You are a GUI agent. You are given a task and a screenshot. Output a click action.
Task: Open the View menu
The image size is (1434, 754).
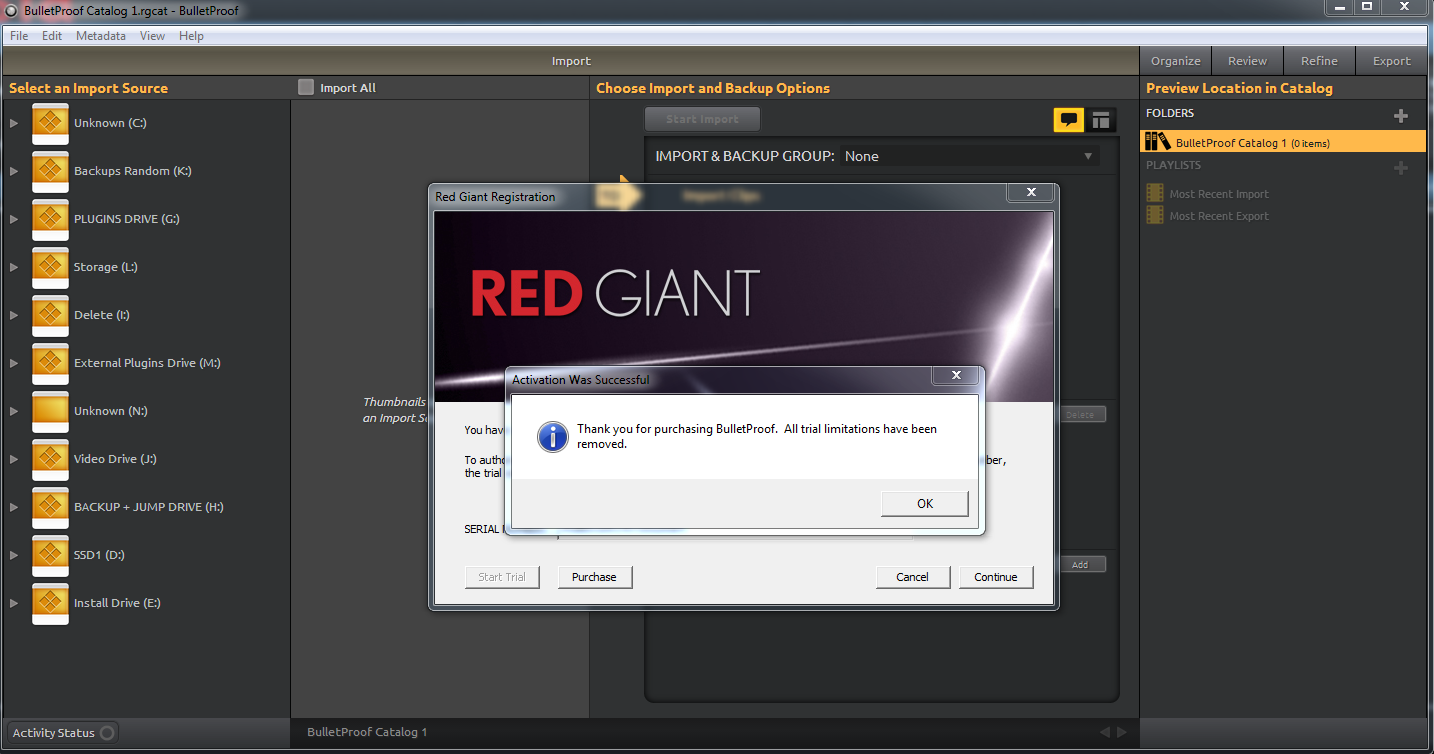pyautogui.click(x=152, y=36)
